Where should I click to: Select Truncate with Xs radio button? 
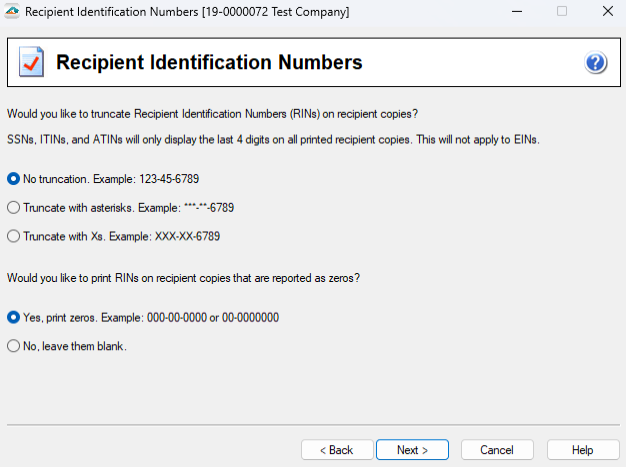(x=13, y=237)
